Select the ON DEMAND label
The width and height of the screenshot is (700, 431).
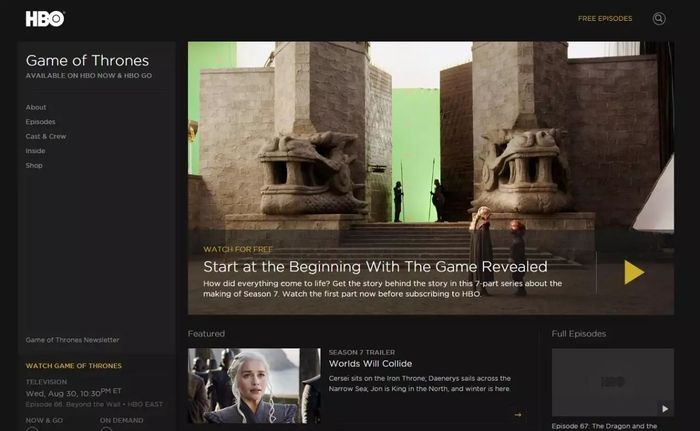[x=121, y=420]
